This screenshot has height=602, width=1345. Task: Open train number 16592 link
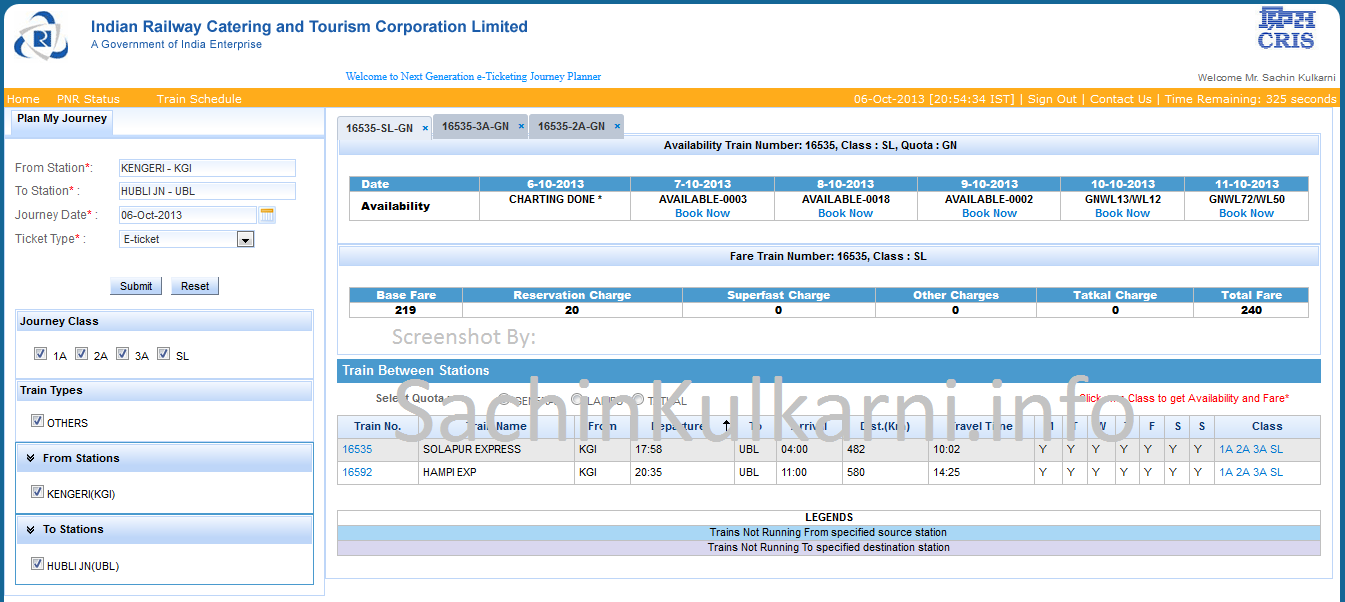coord(357,472)
